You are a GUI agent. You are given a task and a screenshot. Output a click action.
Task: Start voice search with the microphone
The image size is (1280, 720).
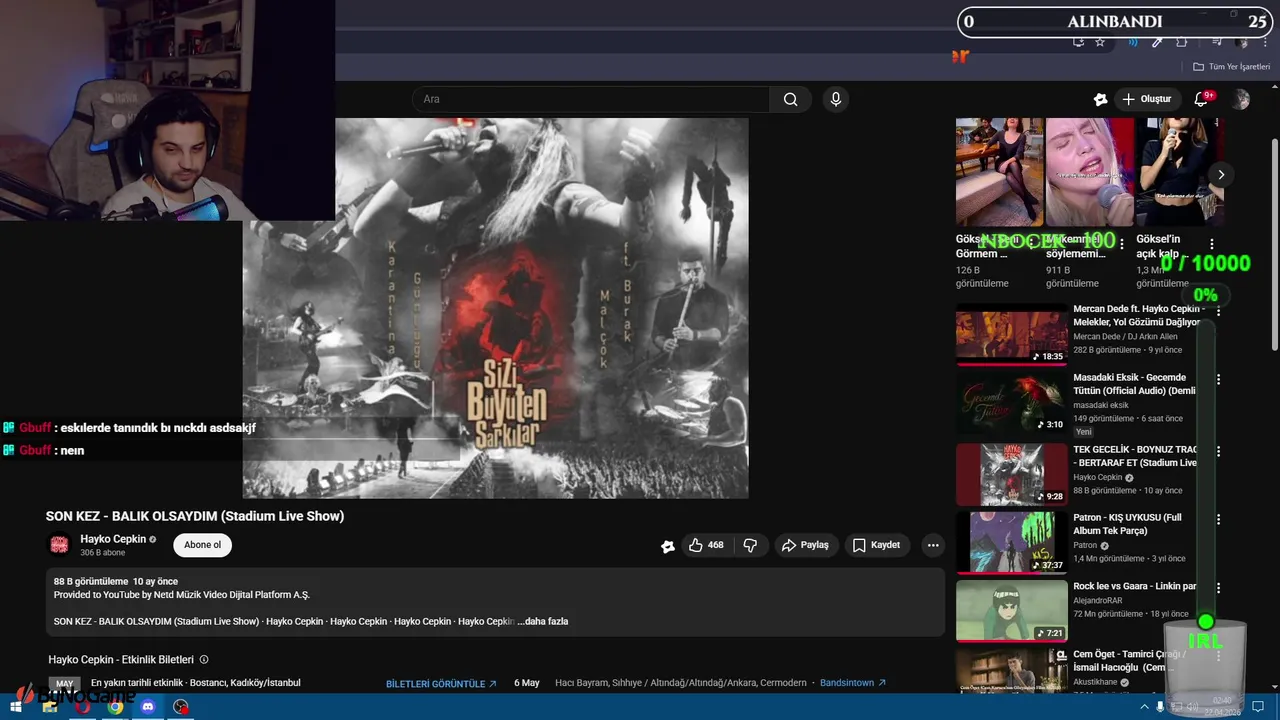coord(836,99)
